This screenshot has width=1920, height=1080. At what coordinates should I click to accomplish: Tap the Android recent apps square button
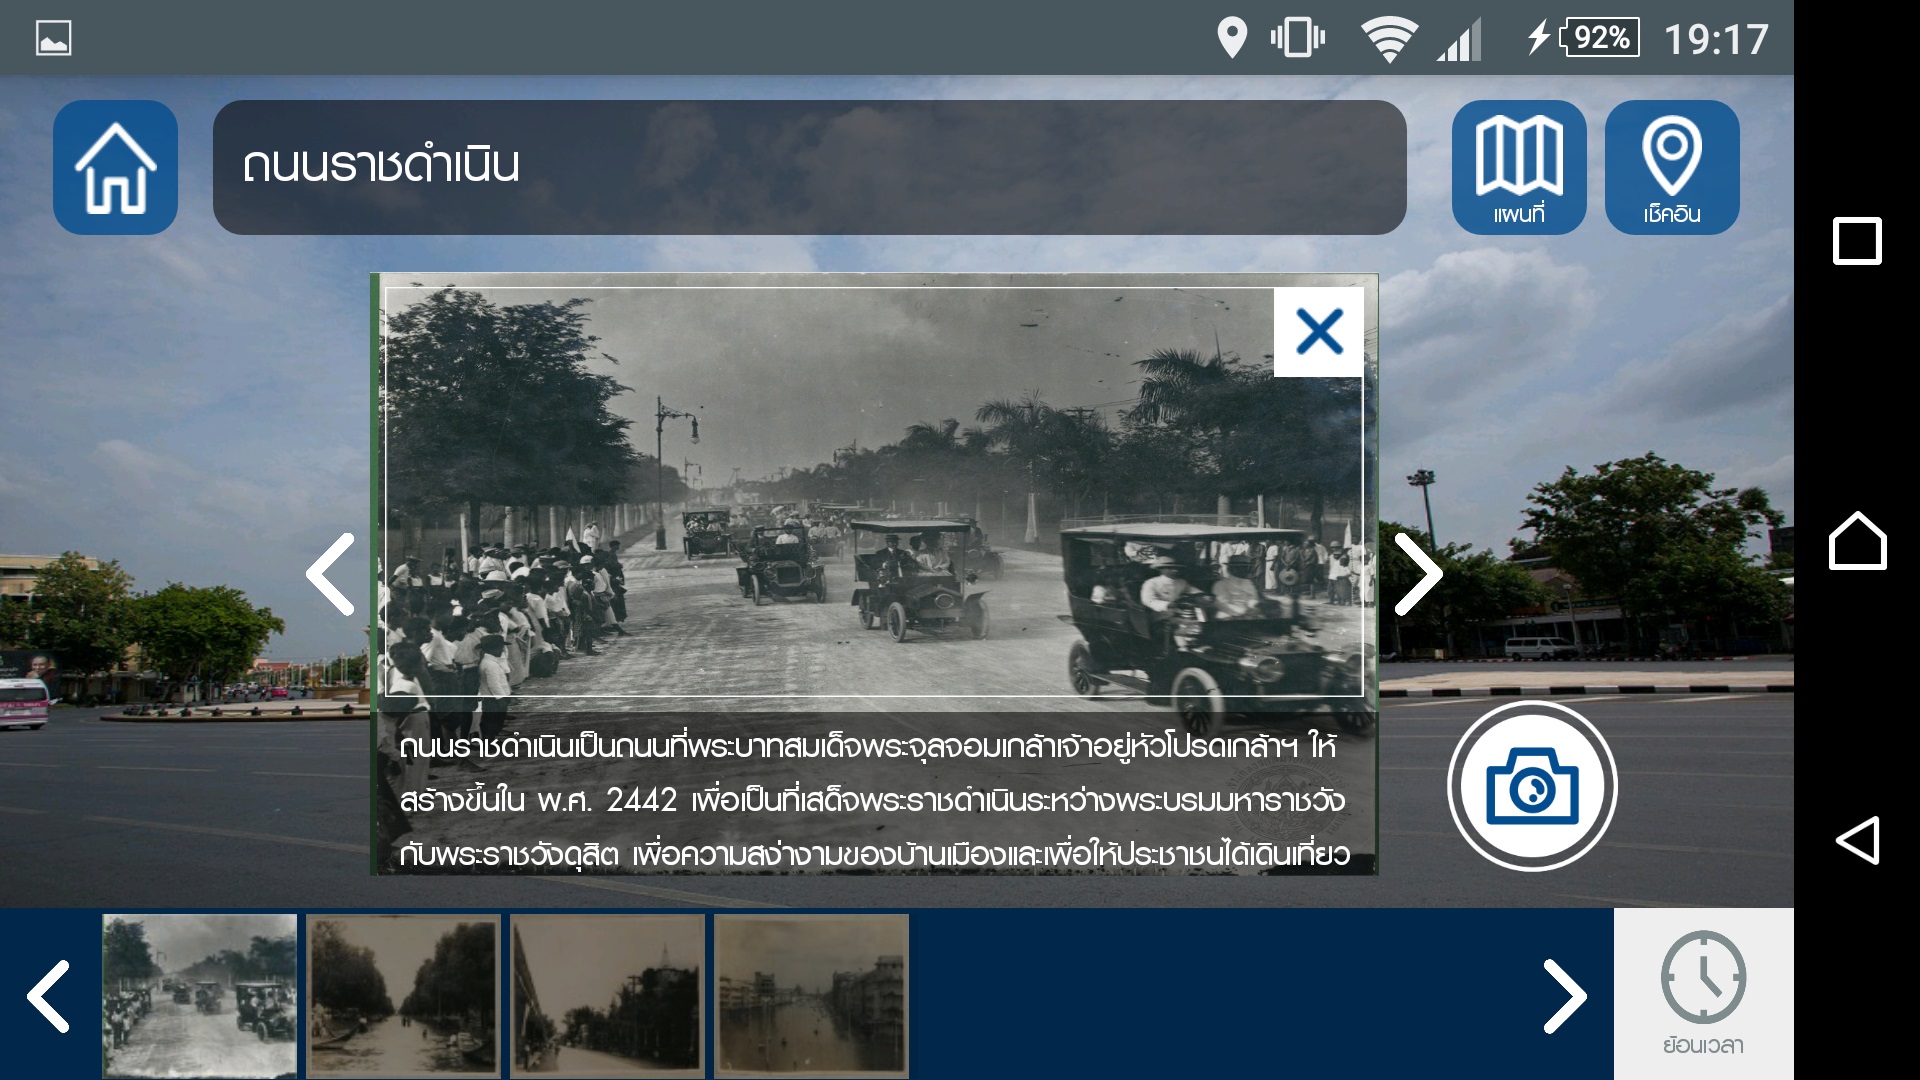point(1857,241)
